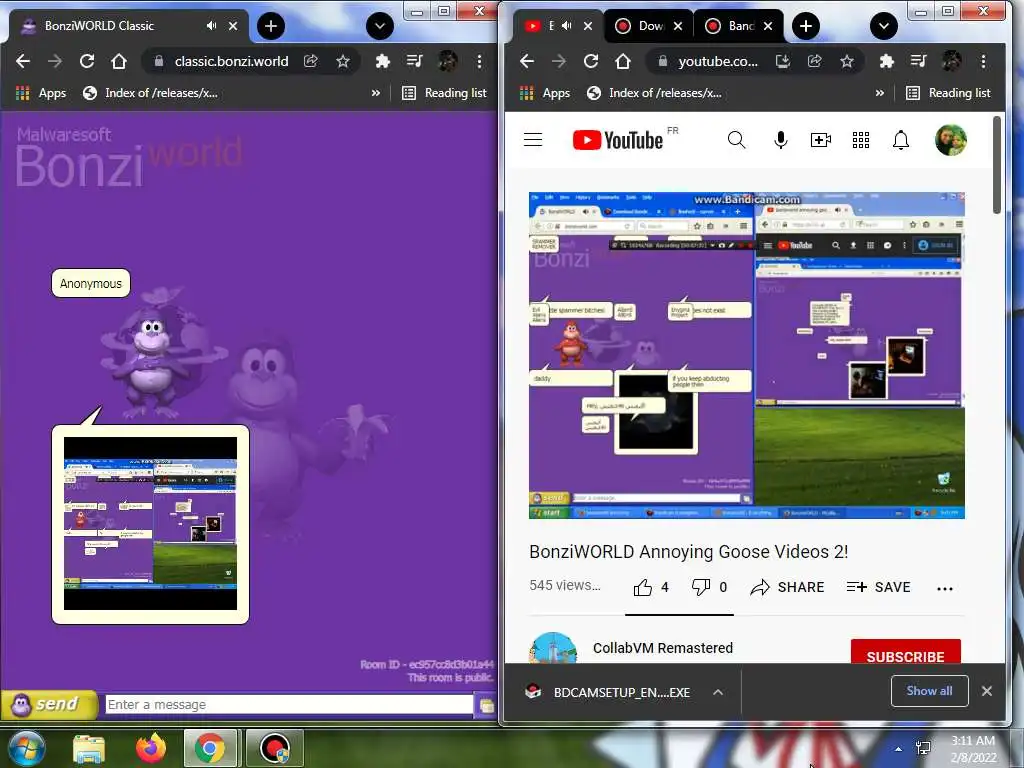Open Extensions in YouTube window
The width and height of the screenshot is (1024, 768).
click(886, 61)
